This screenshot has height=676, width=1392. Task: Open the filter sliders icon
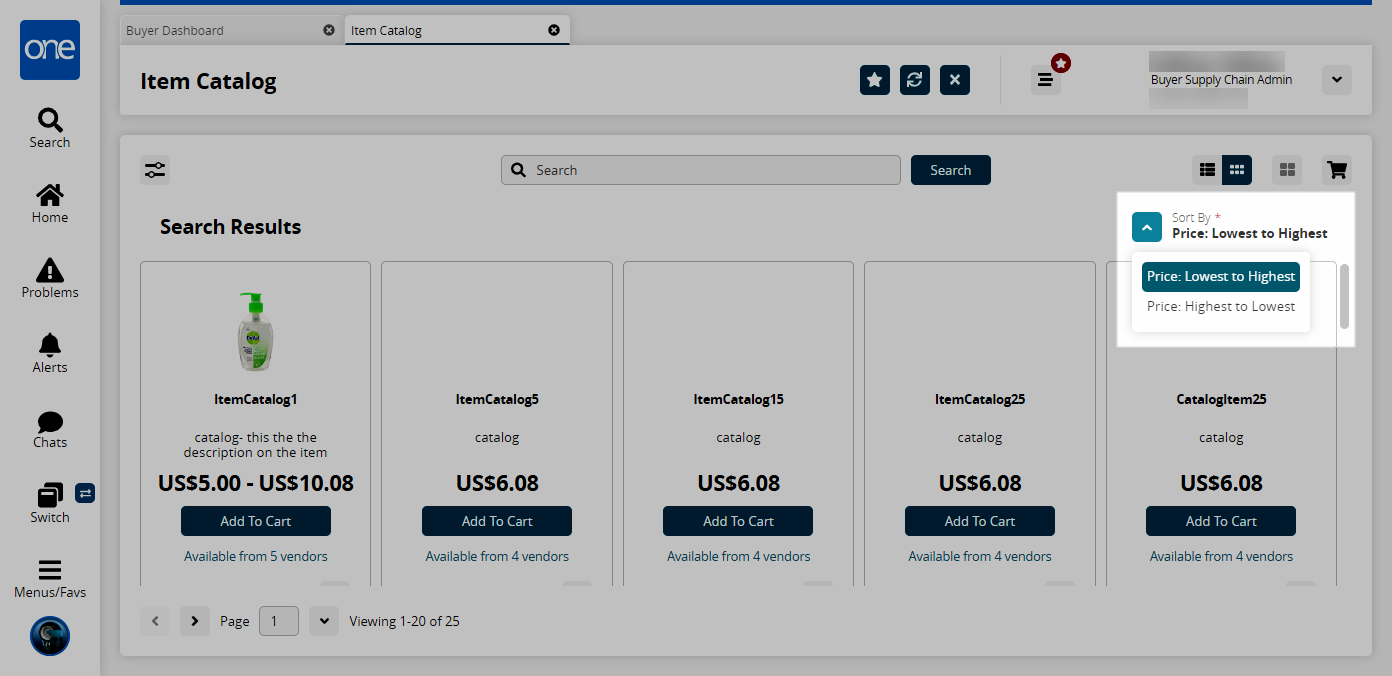coord(155,170)
